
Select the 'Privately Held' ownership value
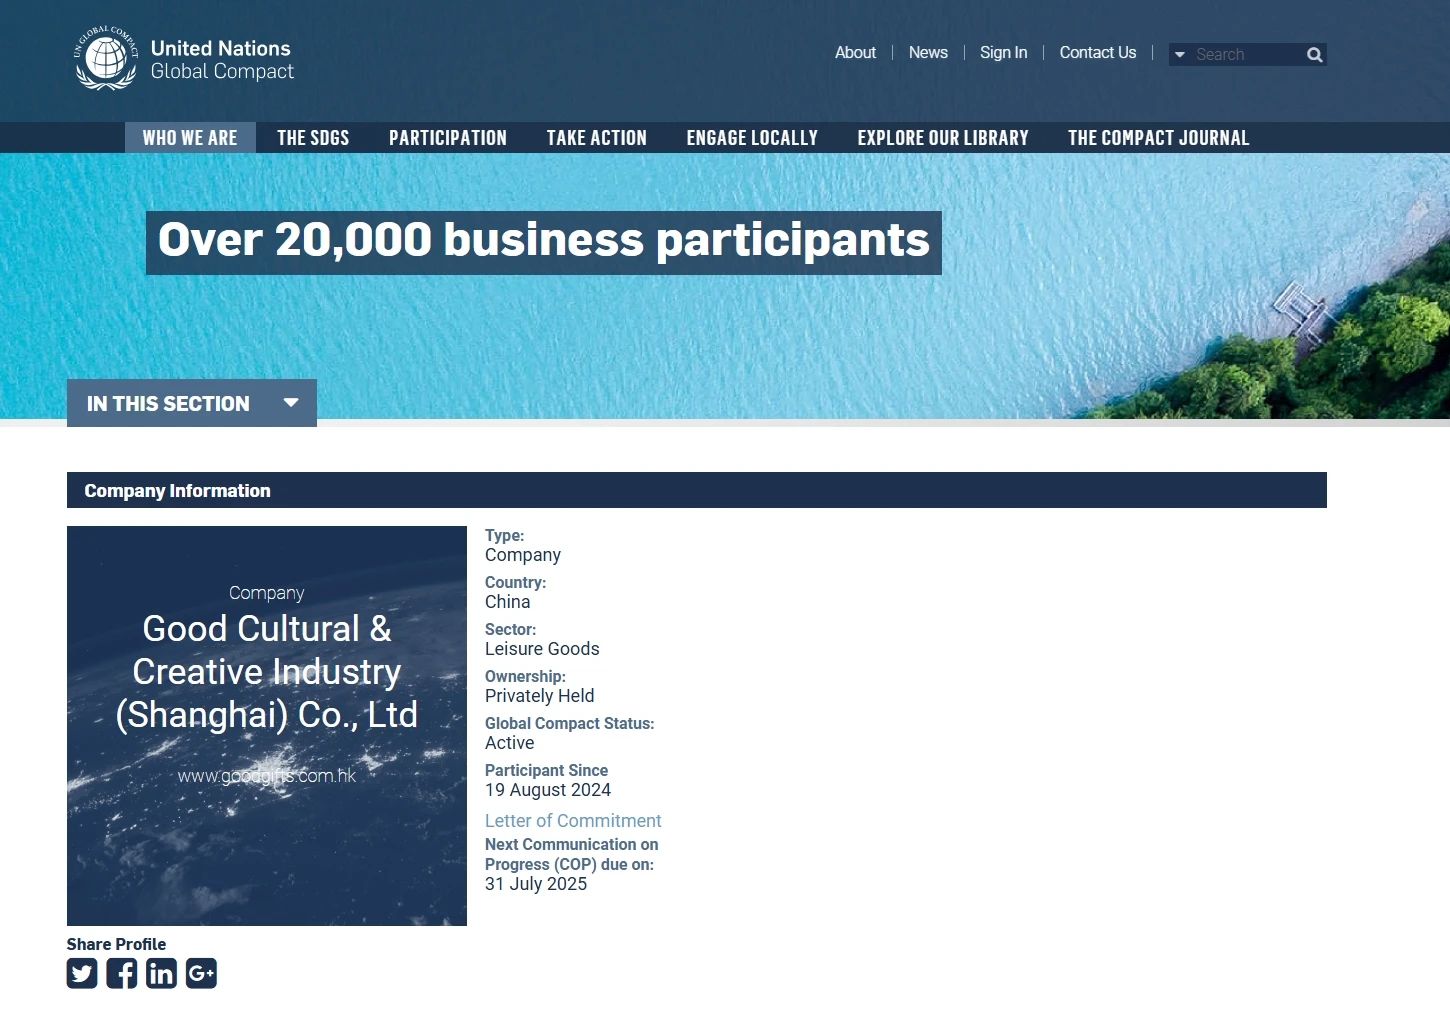click(x=540, y=696)
